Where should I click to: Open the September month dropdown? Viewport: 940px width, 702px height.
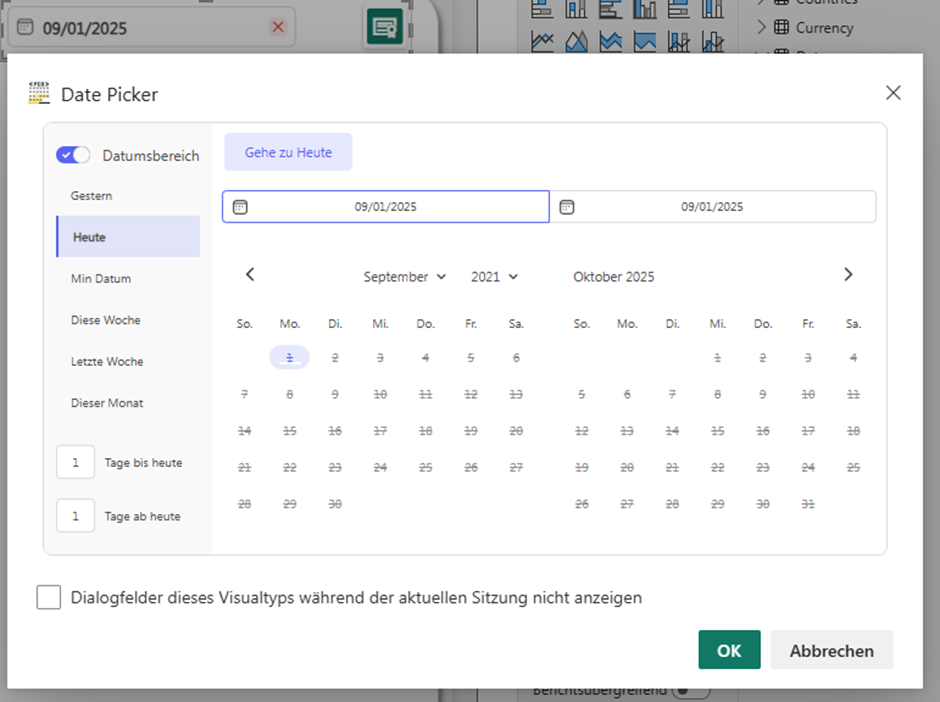(405, 277)
